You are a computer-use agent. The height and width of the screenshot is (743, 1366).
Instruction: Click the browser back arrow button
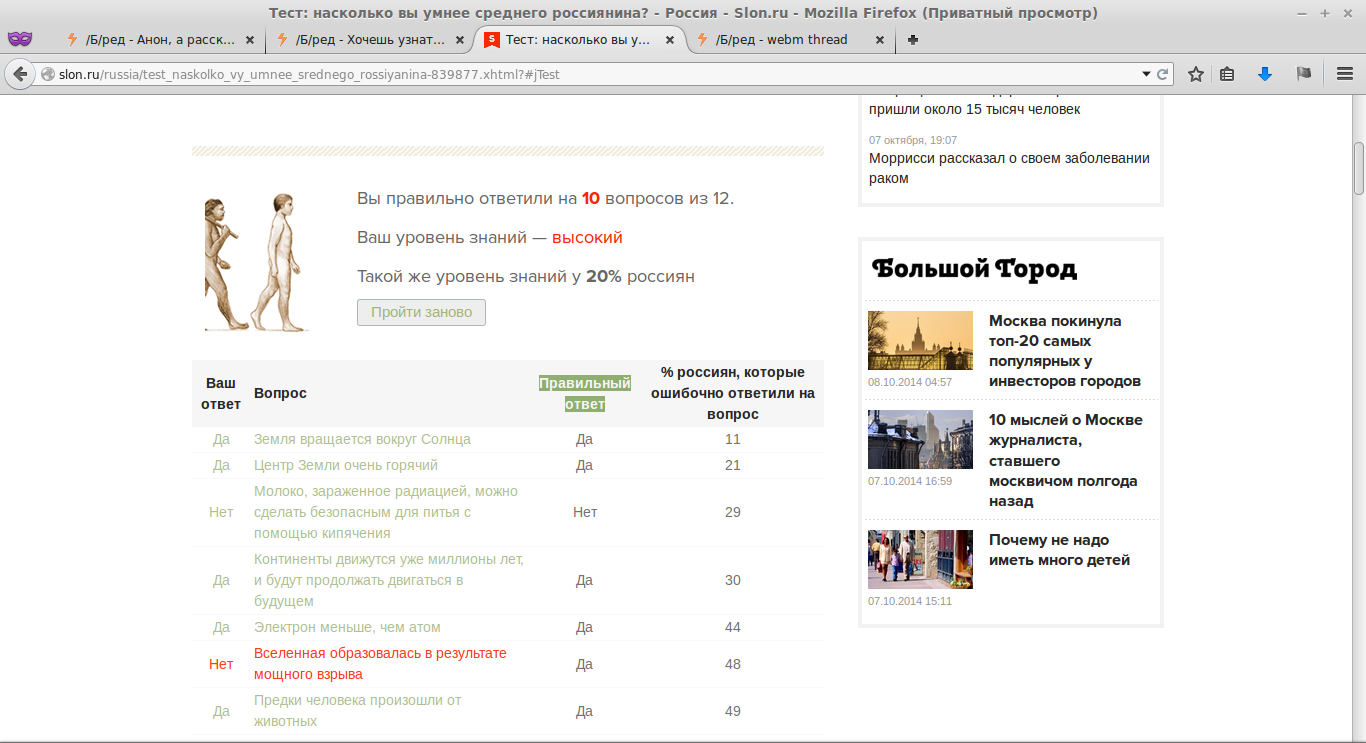click(x=20, y=74)
